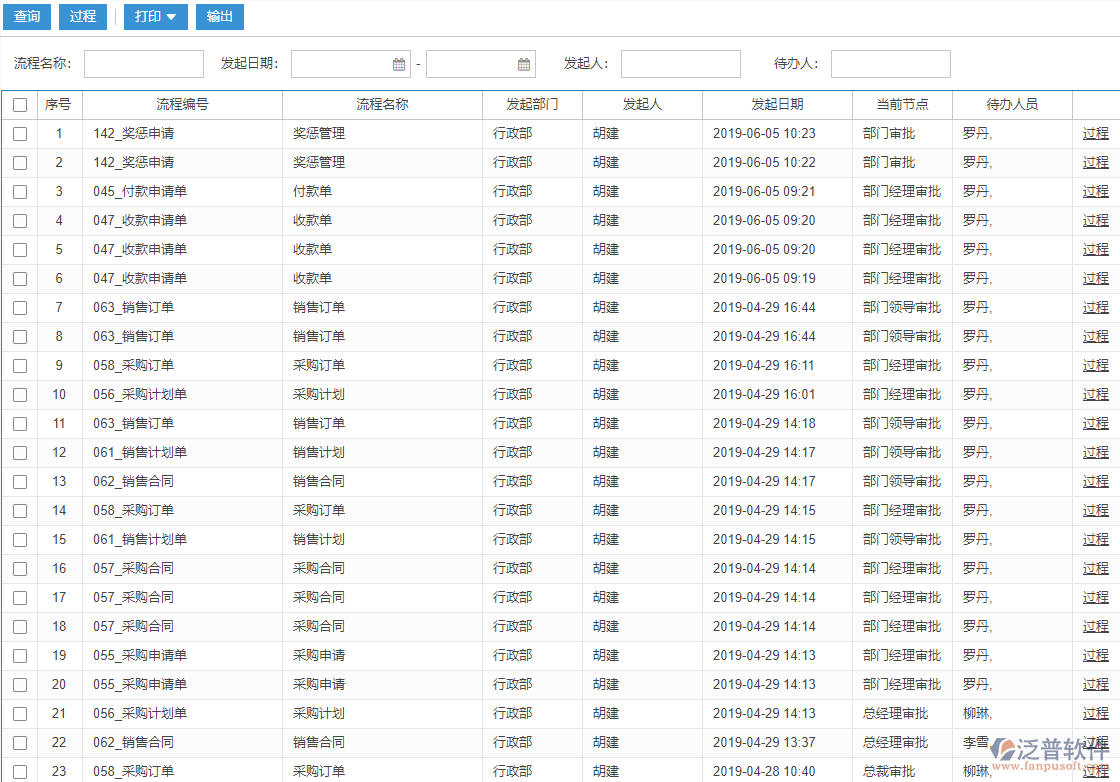Tick the checkbox for row 21 采购计划单
Image resolution: width=1120 pixels, height=782 pixels.
(x=20, y=714)
